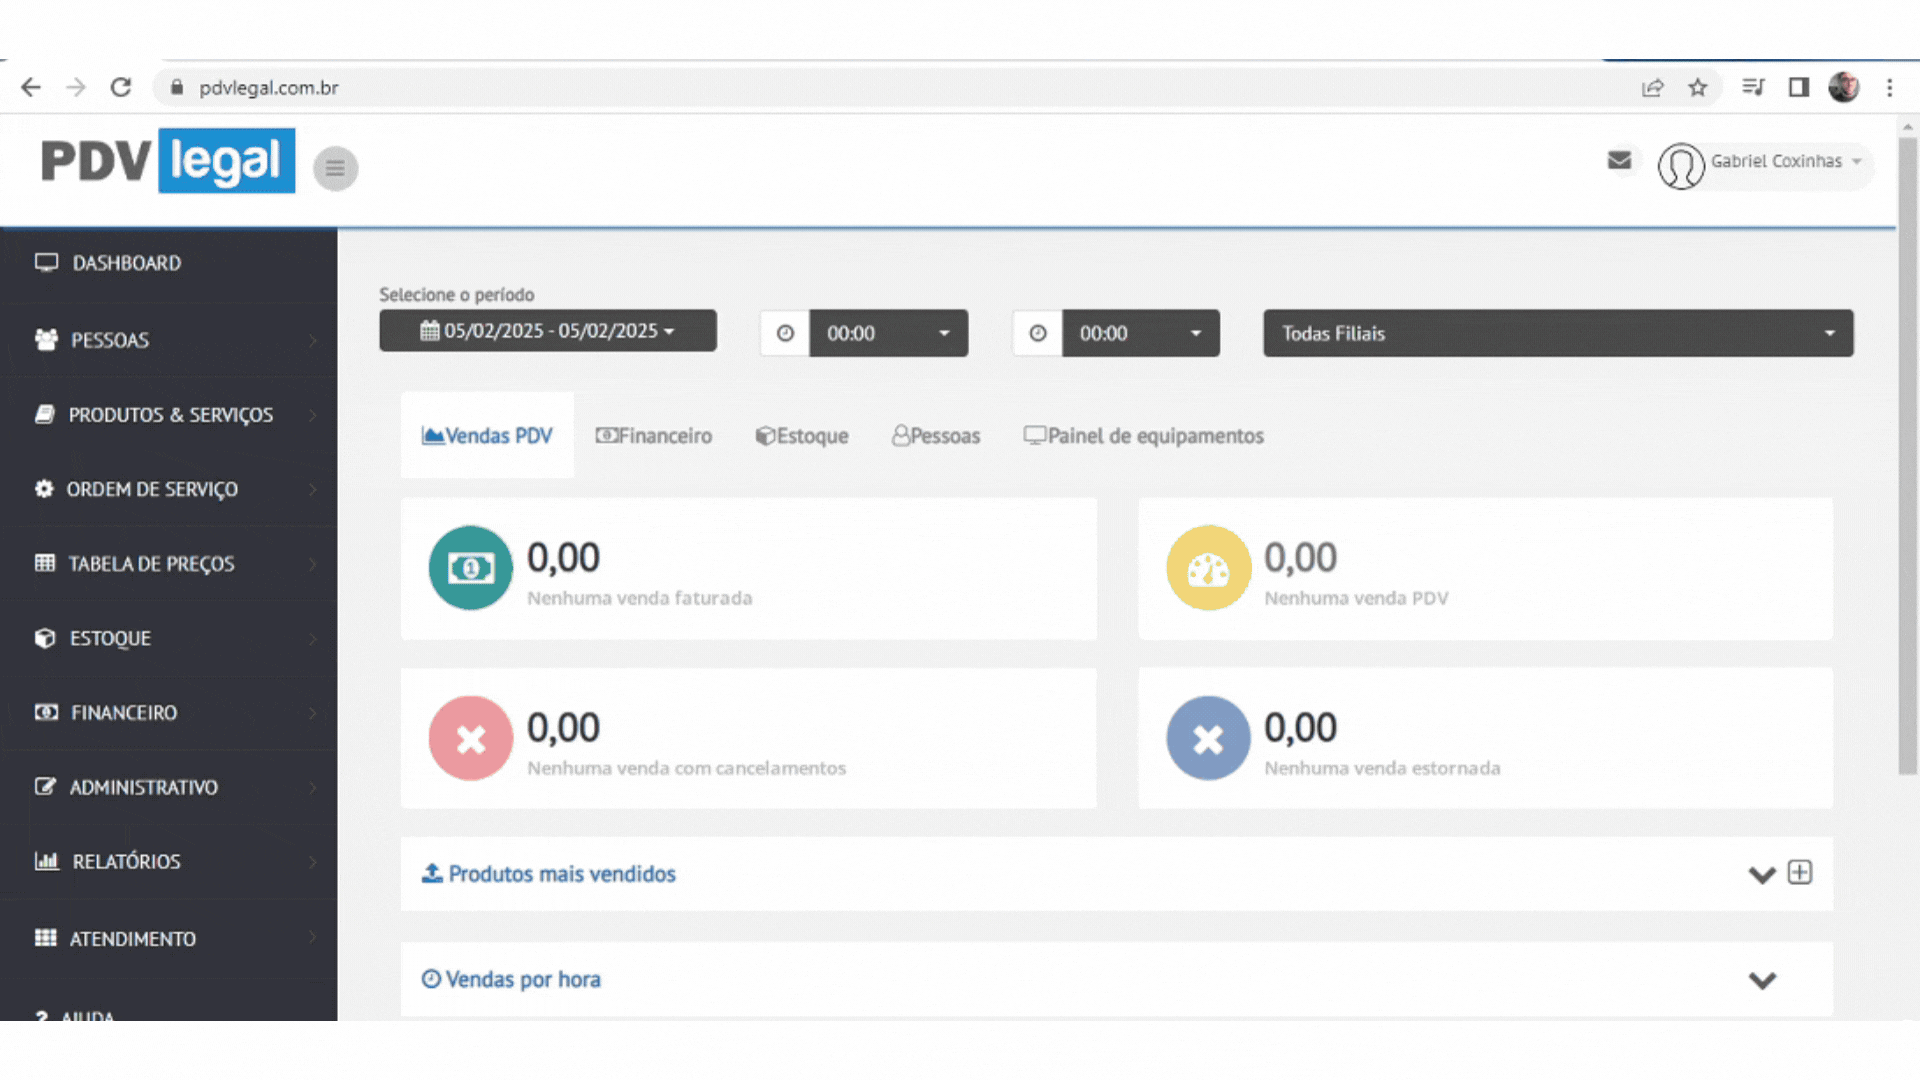Click the blue refunded sales X icon

point(1208,738)
